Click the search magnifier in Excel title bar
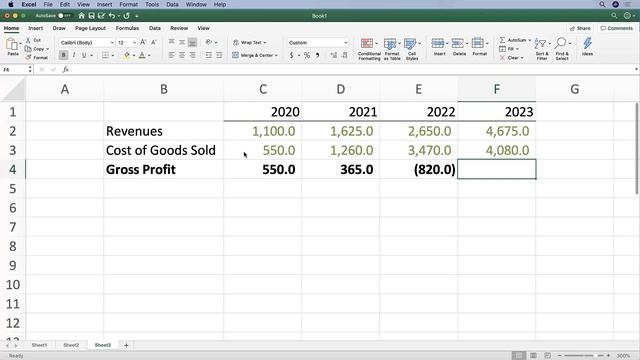 tap(614, 16)
